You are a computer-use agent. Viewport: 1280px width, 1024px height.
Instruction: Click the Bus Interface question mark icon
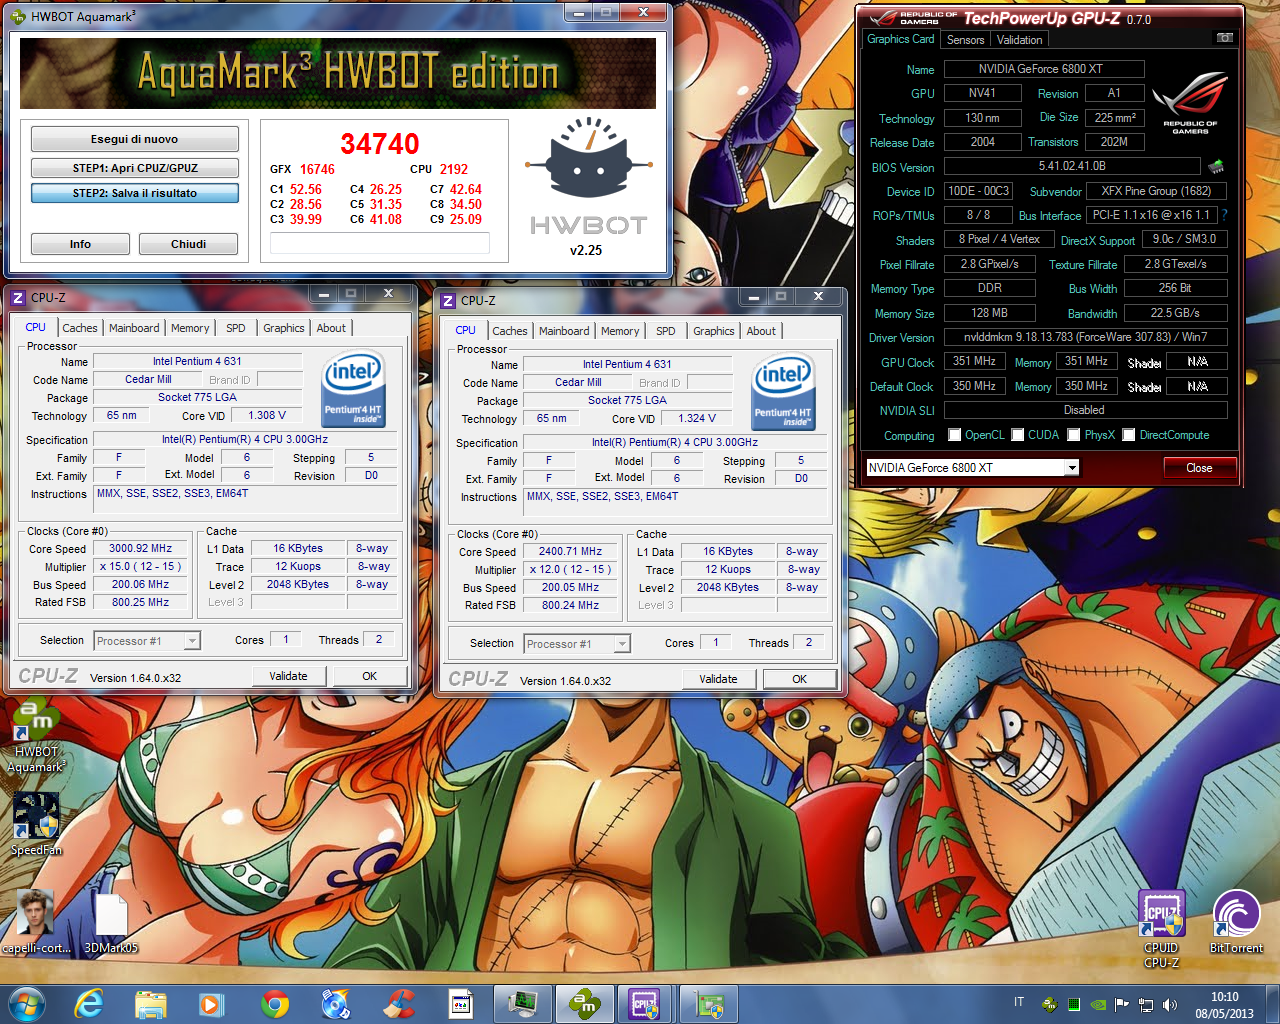(1224, 215)
